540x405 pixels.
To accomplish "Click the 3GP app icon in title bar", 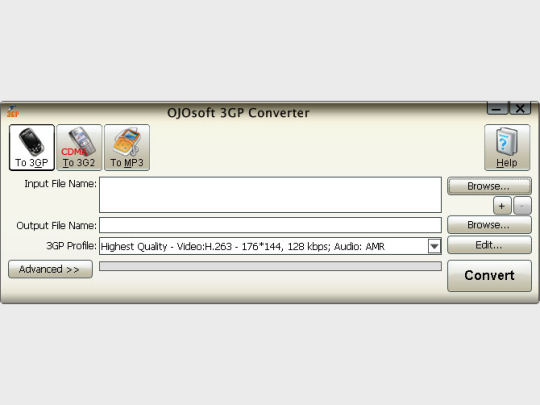I will (13, 111).
